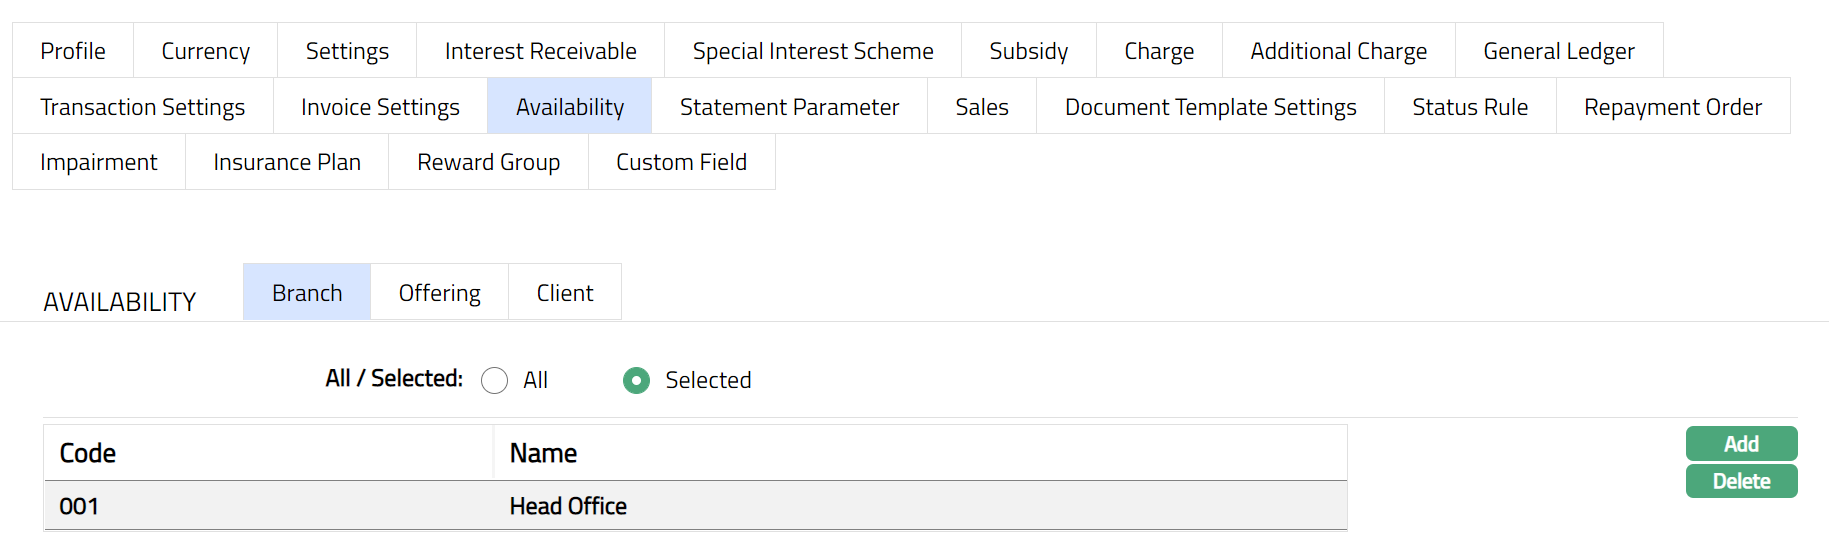The width and height of the screenshot is (1829, 552).
Task: Open the Insurance Plan tab
Action: (287, 162)
